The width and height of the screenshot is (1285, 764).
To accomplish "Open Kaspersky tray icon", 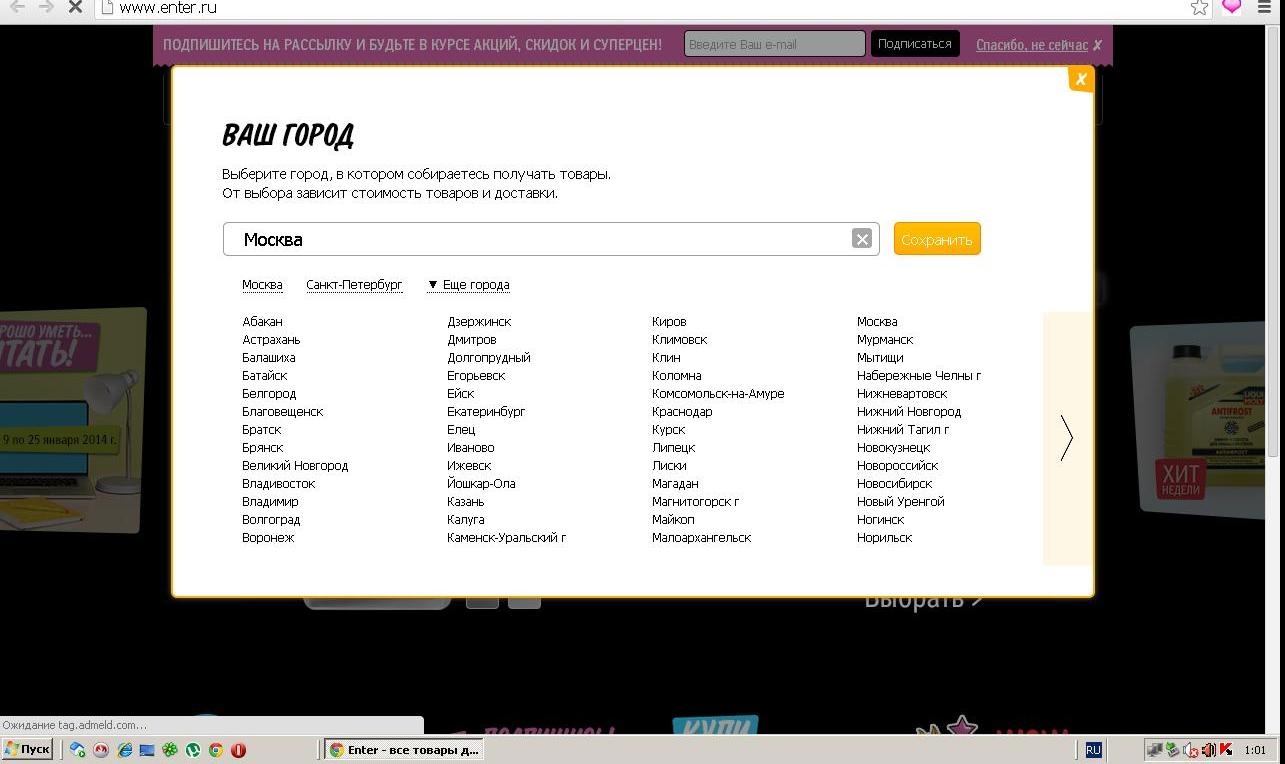I will click(1226, 750).
